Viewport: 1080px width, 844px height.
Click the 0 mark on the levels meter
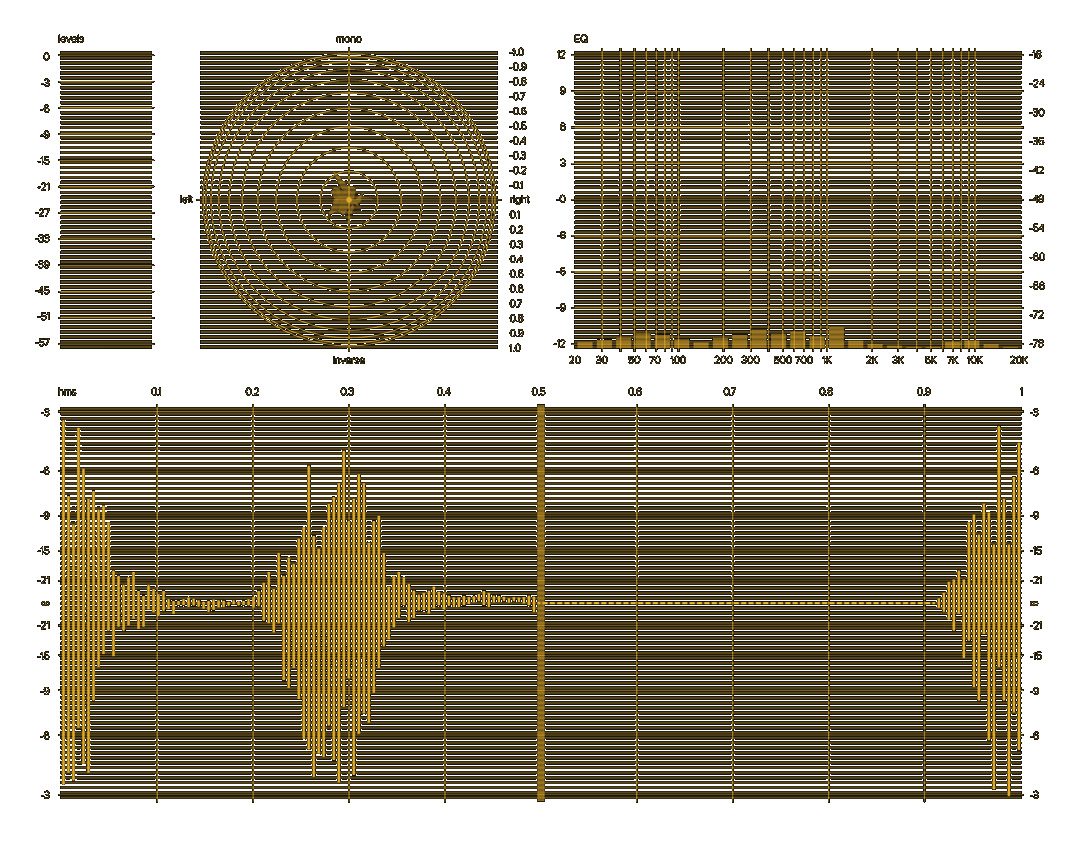tap(46, 56)
